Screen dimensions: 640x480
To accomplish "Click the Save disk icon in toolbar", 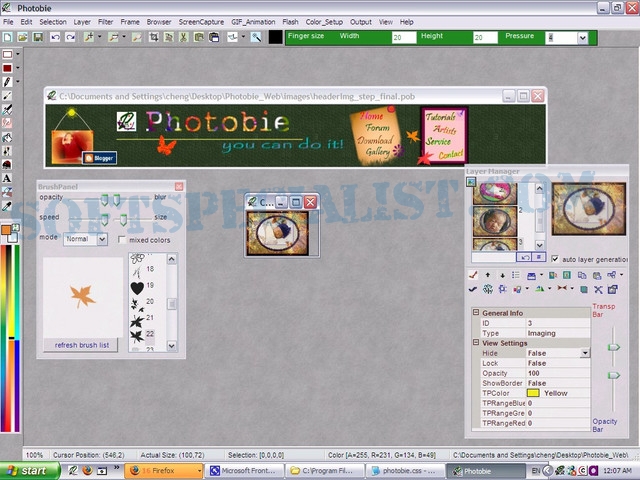I will (x=38, y=38).
